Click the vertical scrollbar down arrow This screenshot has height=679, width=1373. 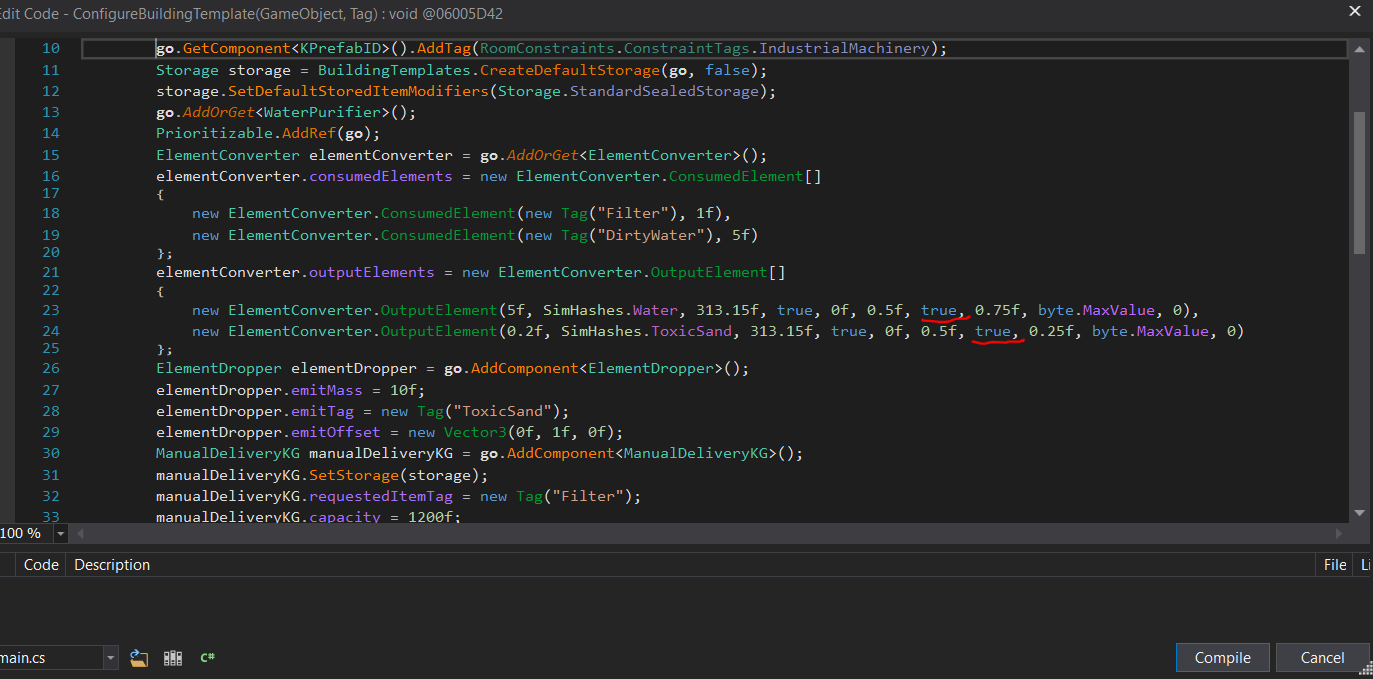pos(1359,512)
